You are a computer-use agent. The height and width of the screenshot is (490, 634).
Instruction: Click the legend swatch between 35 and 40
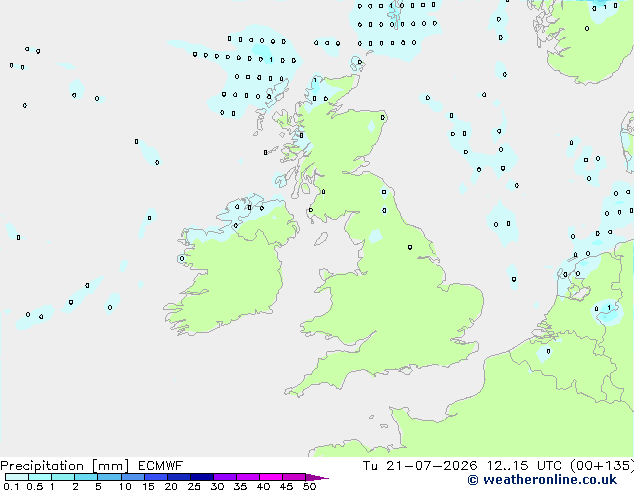[248, 477]
